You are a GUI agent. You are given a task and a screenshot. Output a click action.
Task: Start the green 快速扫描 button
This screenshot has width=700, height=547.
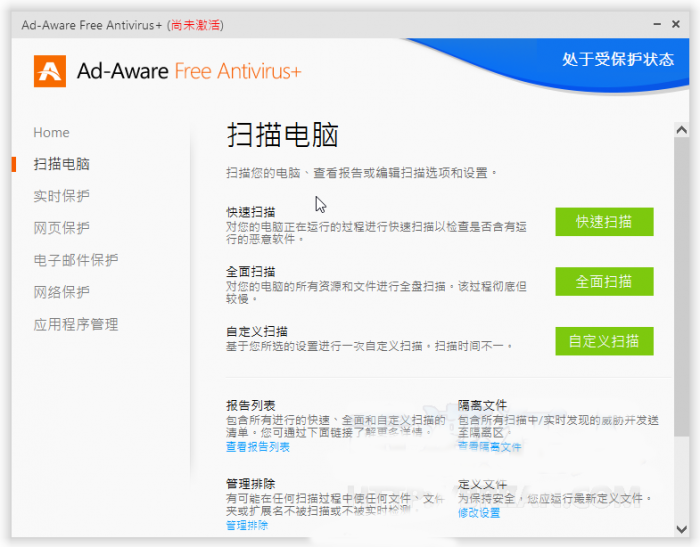click(604, 221)
